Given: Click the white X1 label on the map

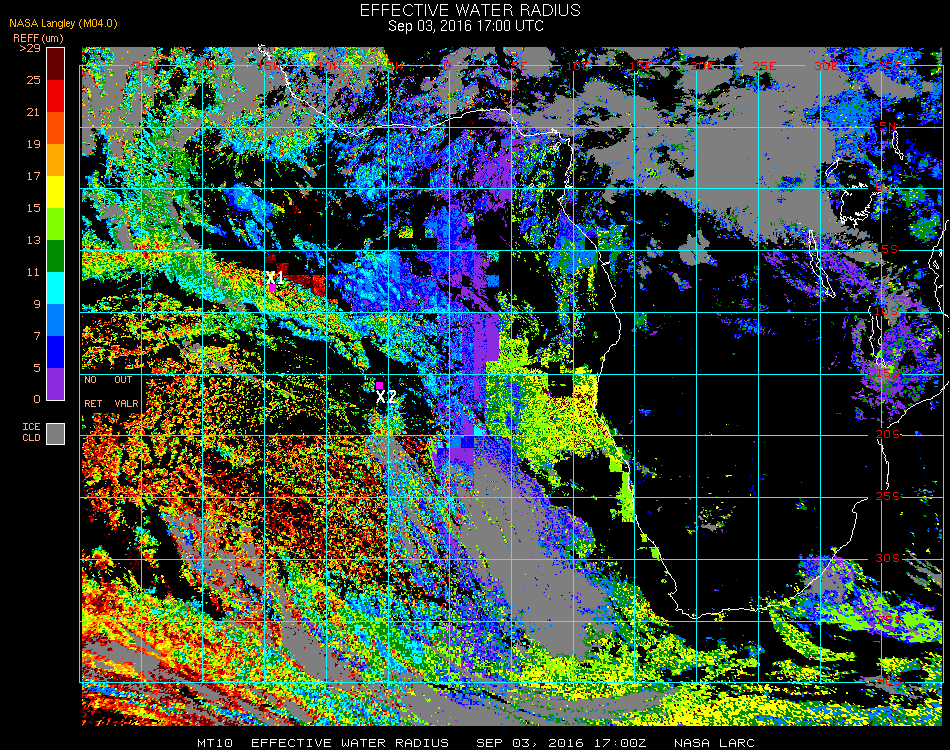Looking at the screenshot, I should (x=275, y=277).
